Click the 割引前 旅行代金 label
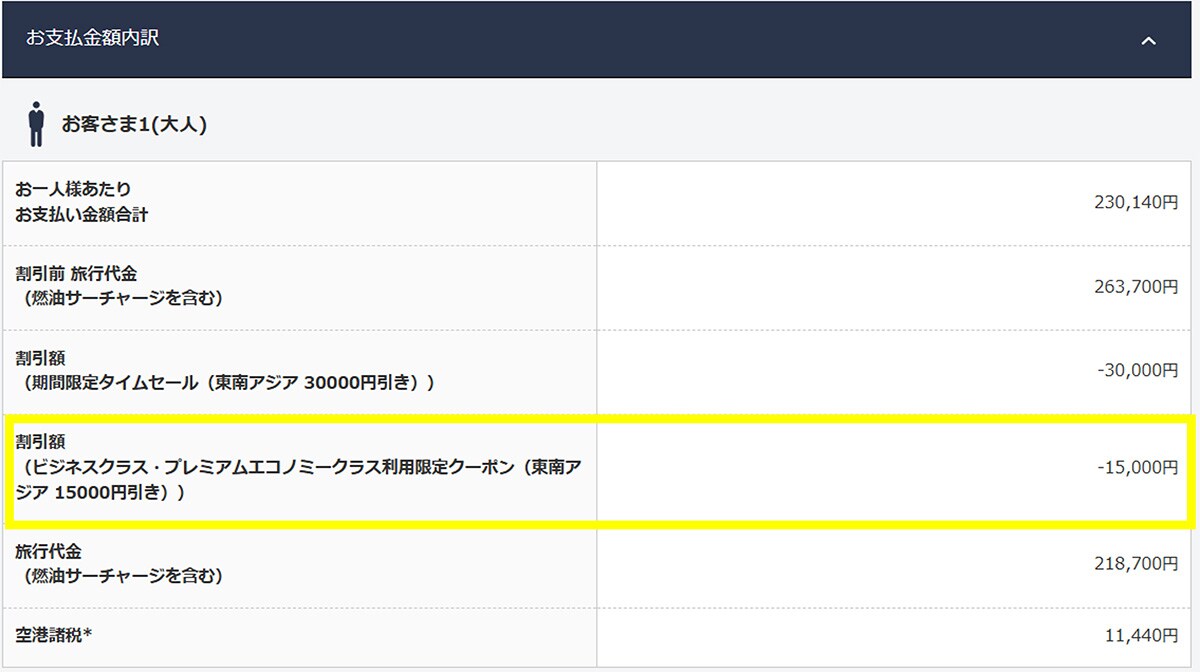The width and height of the screenshot is (1200, 672). [76, 274]
